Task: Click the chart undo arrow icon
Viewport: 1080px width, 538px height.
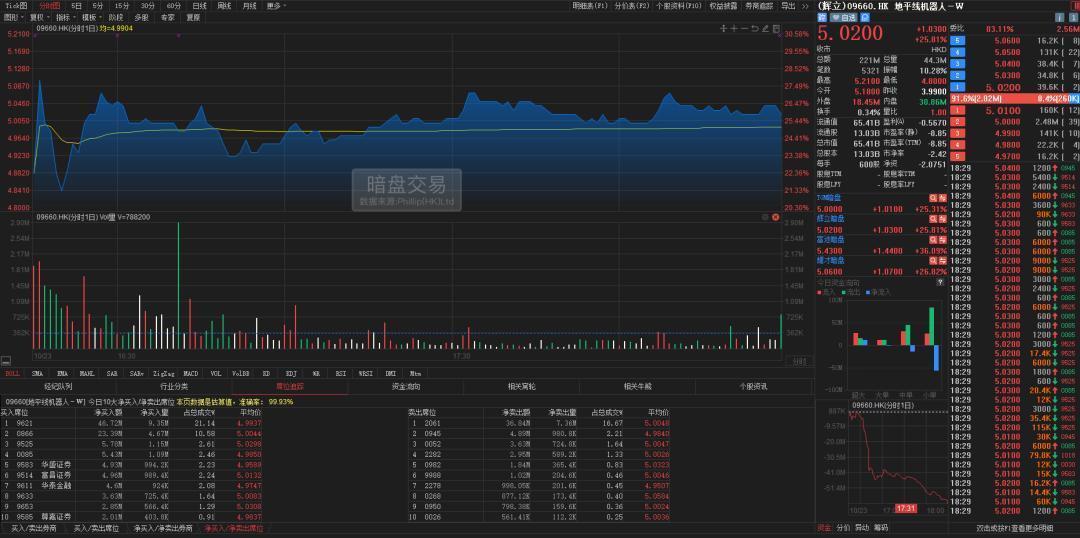Action: pyautogui.click(x=755, y=29)
